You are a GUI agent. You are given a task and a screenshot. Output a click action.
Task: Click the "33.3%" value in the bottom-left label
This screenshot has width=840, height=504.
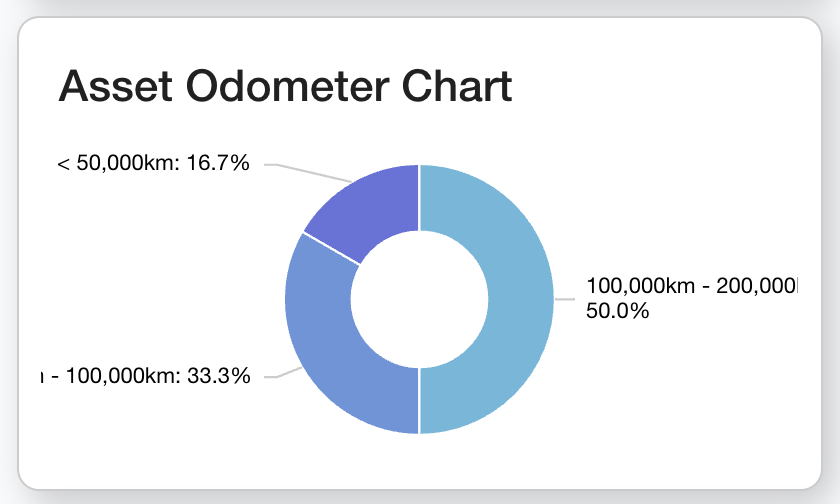coord(219,376)
